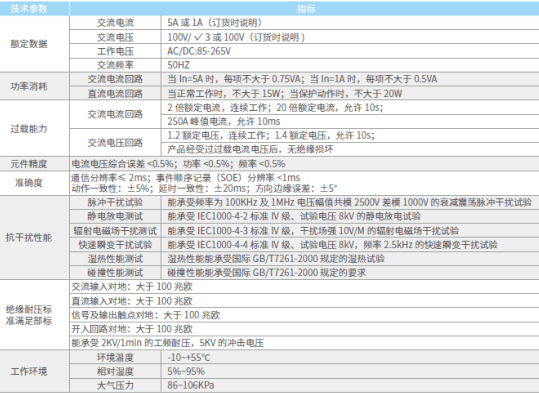Select the 额定数据 category cell
This screenshot has height=393, width=539.
pyautogui.click(x=34, y=44)
